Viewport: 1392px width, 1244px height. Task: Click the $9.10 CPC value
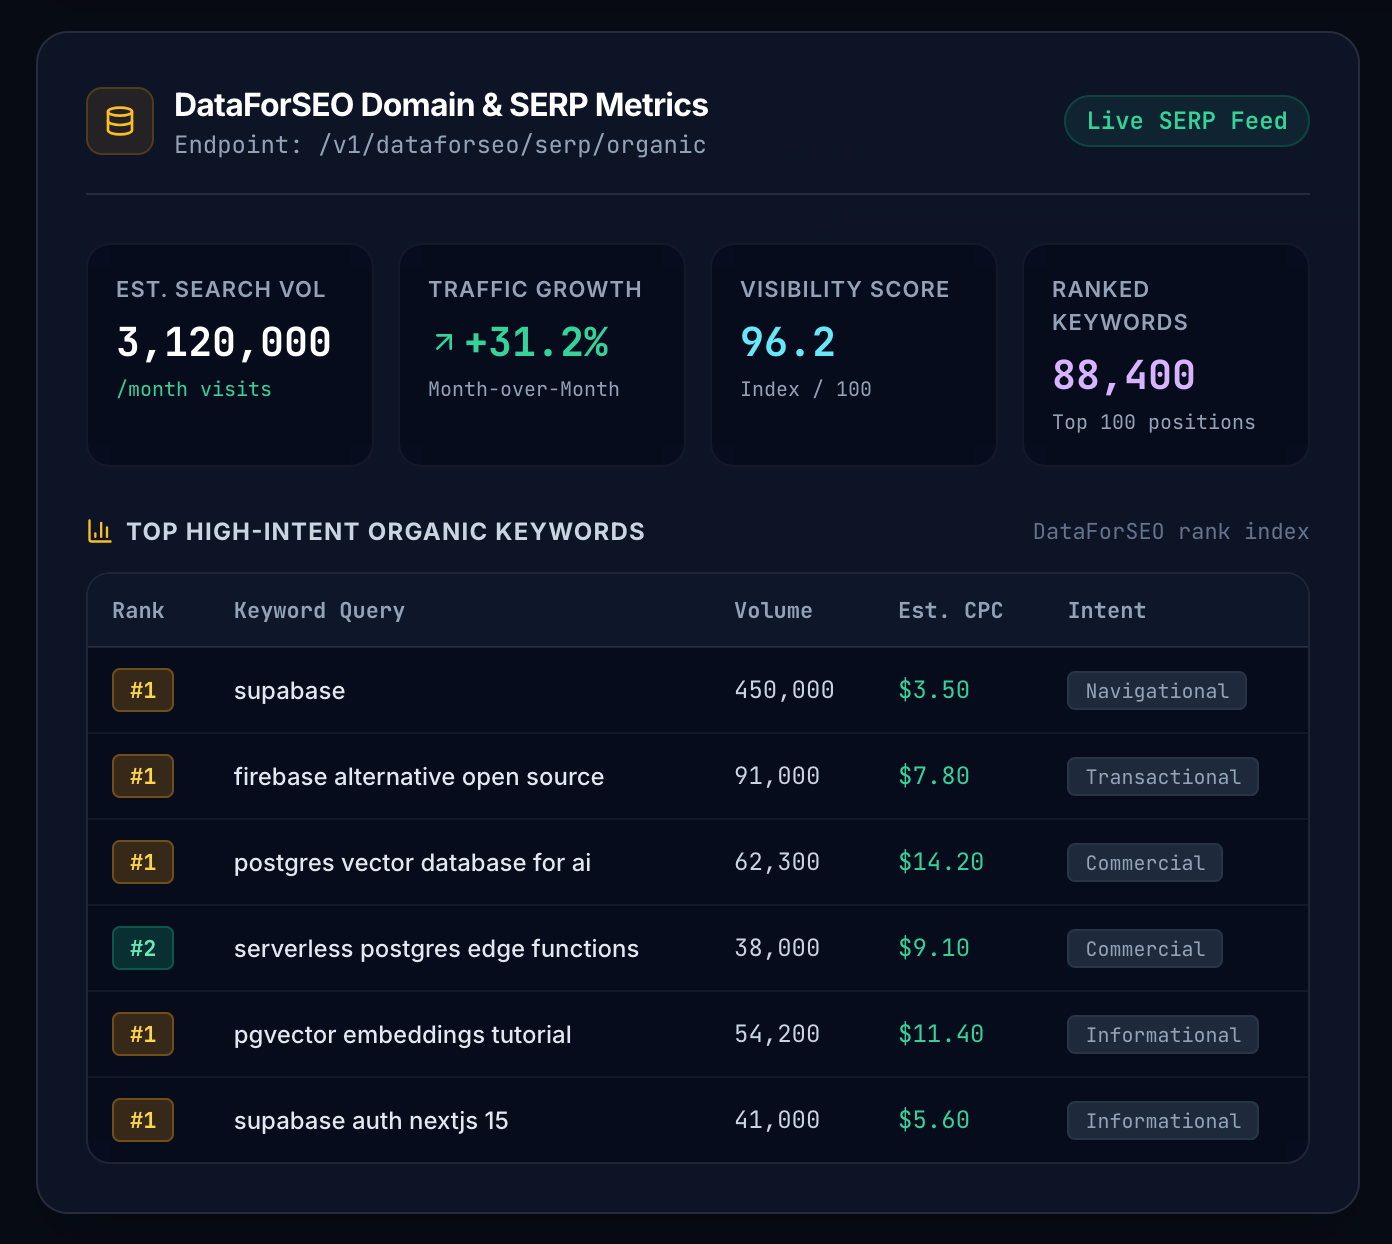[x=934, y=948]
